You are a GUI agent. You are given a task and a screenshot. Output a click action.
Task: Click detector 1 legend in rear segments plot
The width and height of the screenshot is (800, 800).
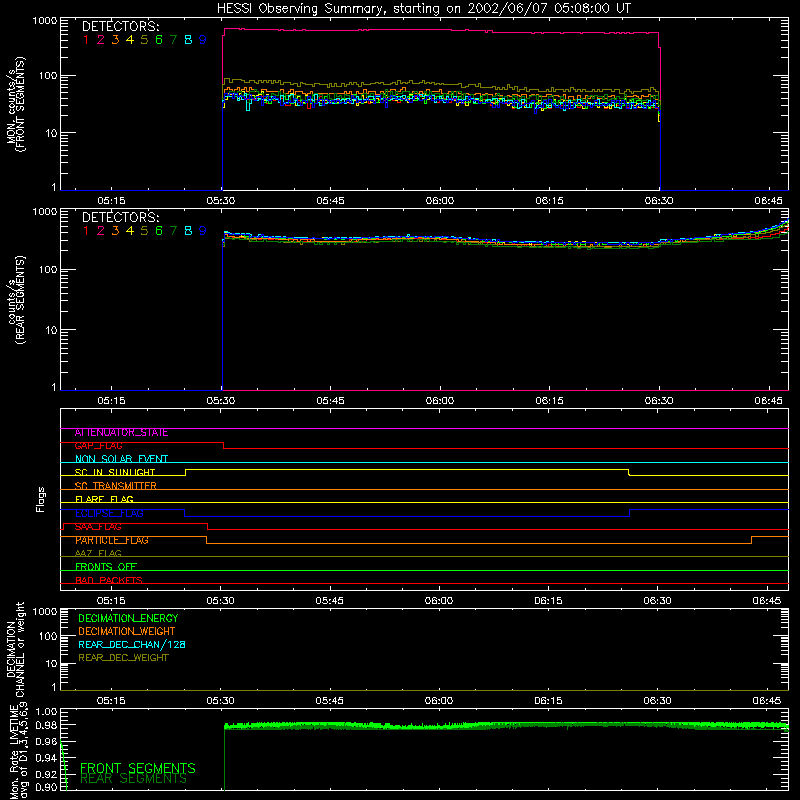[86, 231]
